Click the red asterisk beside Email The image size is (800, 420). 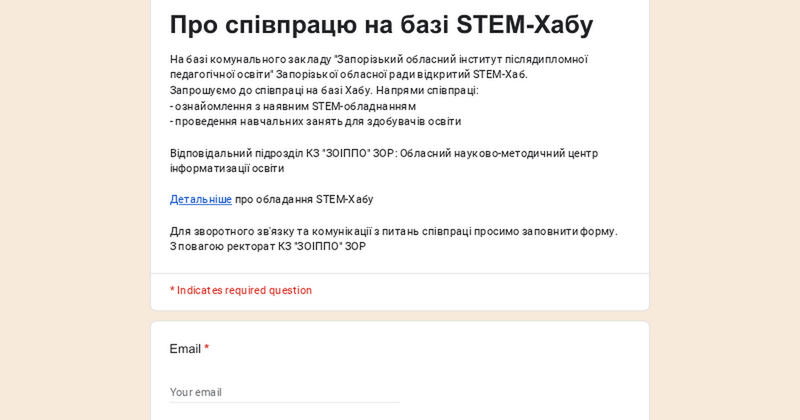point(207,348)
